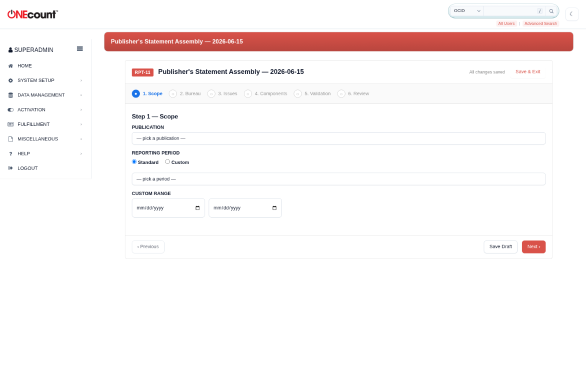Click the slash shortcut hint in search
This screenshot has height=366, width=586.
click(540, 11)
